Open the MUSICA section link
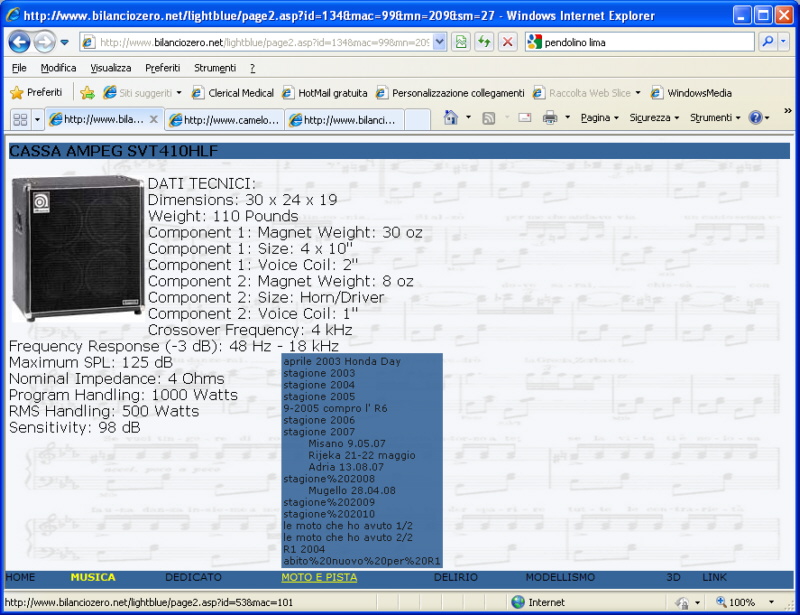Screen dimensions: 800x615 click(x=93, y=577)
